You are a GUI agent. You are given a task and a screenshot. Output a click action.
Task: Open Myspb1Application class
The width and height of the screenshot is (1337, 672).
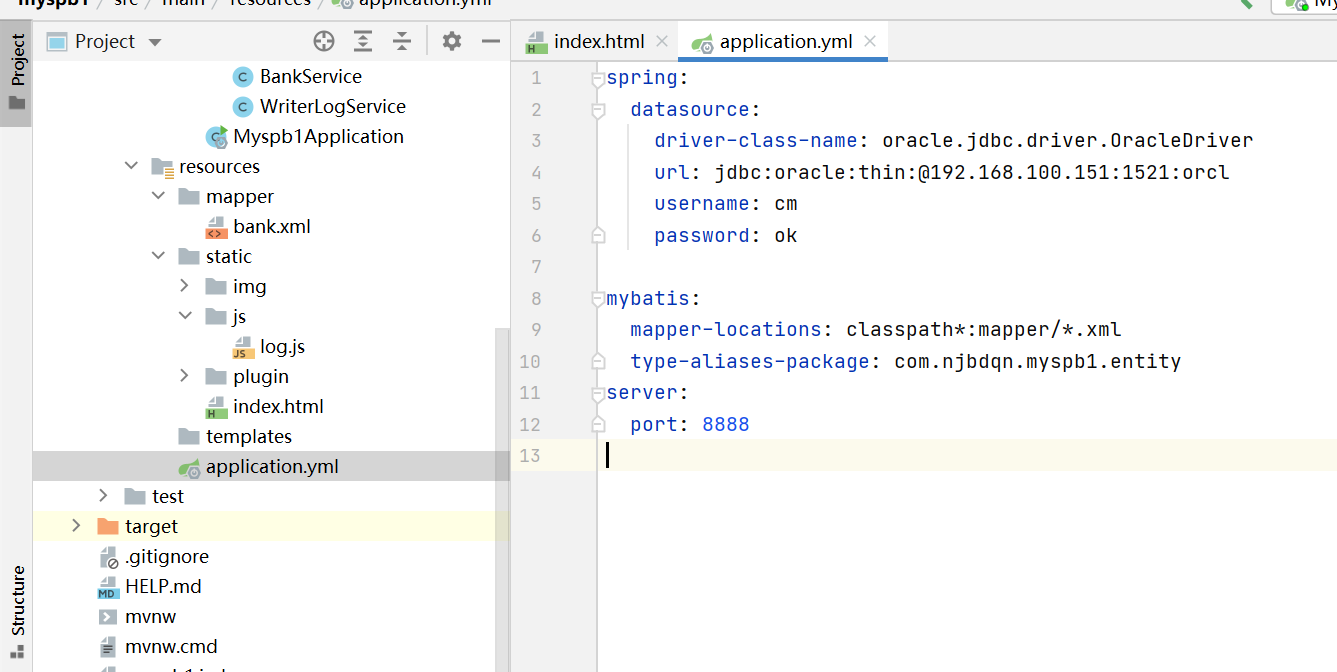point(319,136)
